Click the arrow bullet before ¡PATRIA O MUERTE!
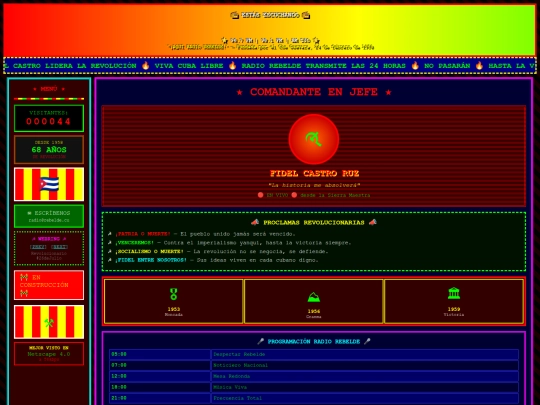This screenshot has height=405, width=540. [110, 234]
